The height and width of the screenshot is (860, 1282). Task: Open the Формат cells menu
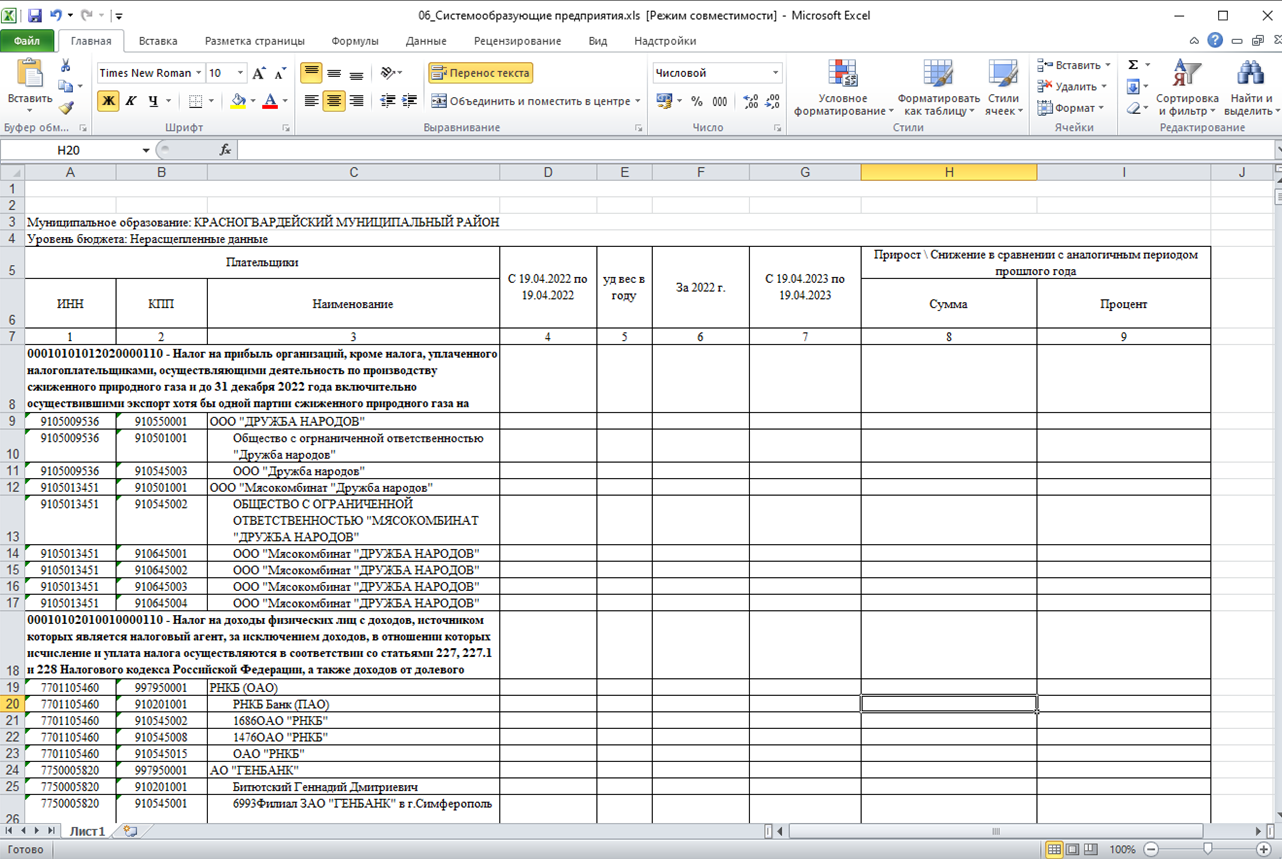click(1069, 108)
